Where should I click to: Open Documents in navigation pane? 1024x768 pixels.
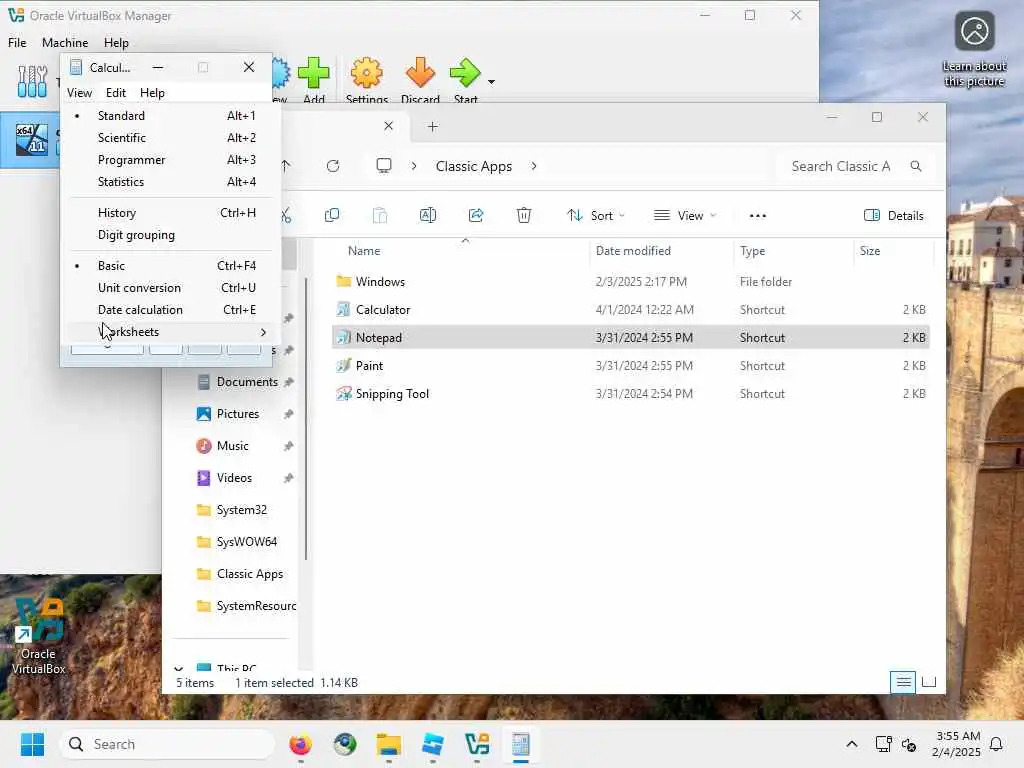tap(245, 382)
